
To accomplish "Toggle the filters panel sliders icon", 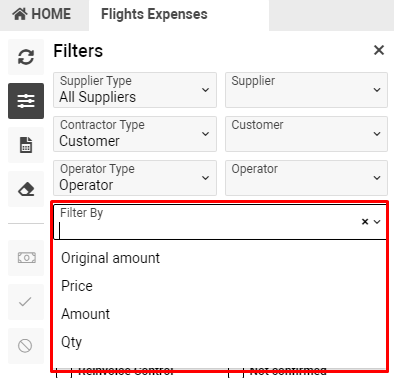I will tap(26, 101).
